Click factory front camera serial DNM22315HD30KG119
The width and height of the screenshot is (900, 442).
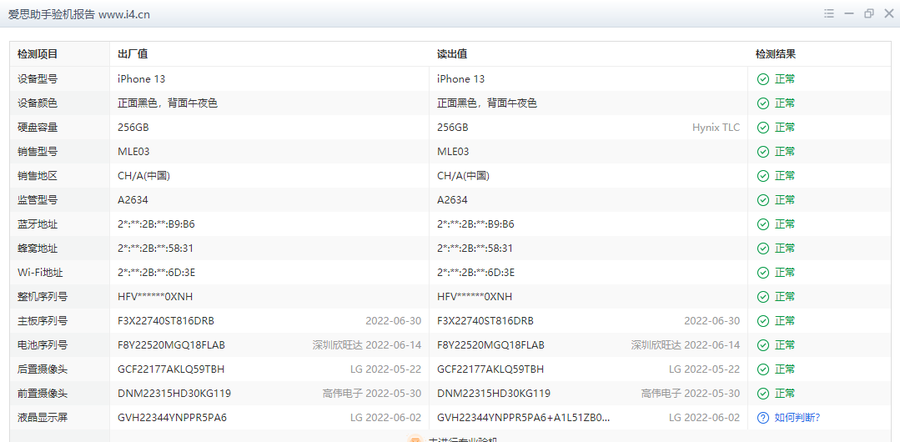(x=174, y=393)
